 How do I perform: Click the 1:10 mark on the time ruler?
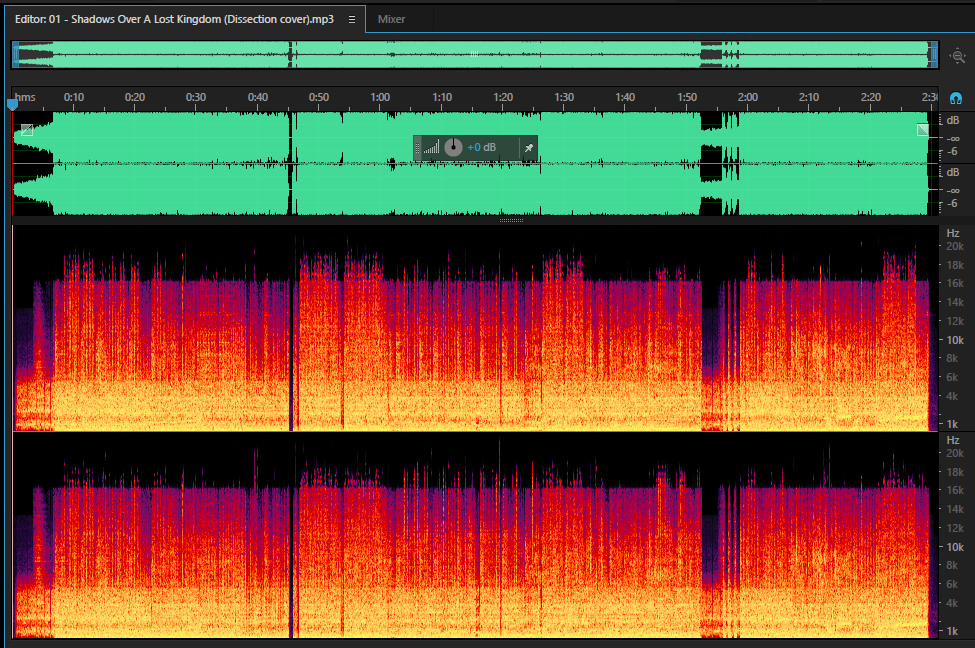click(x=442, y=98)
